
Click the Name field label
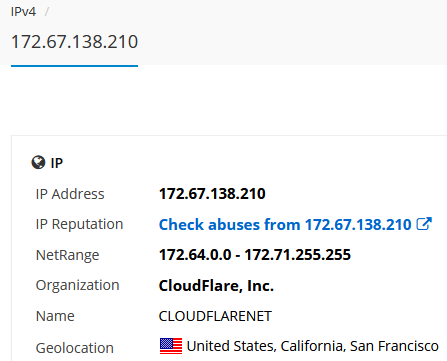pos(55,316)
